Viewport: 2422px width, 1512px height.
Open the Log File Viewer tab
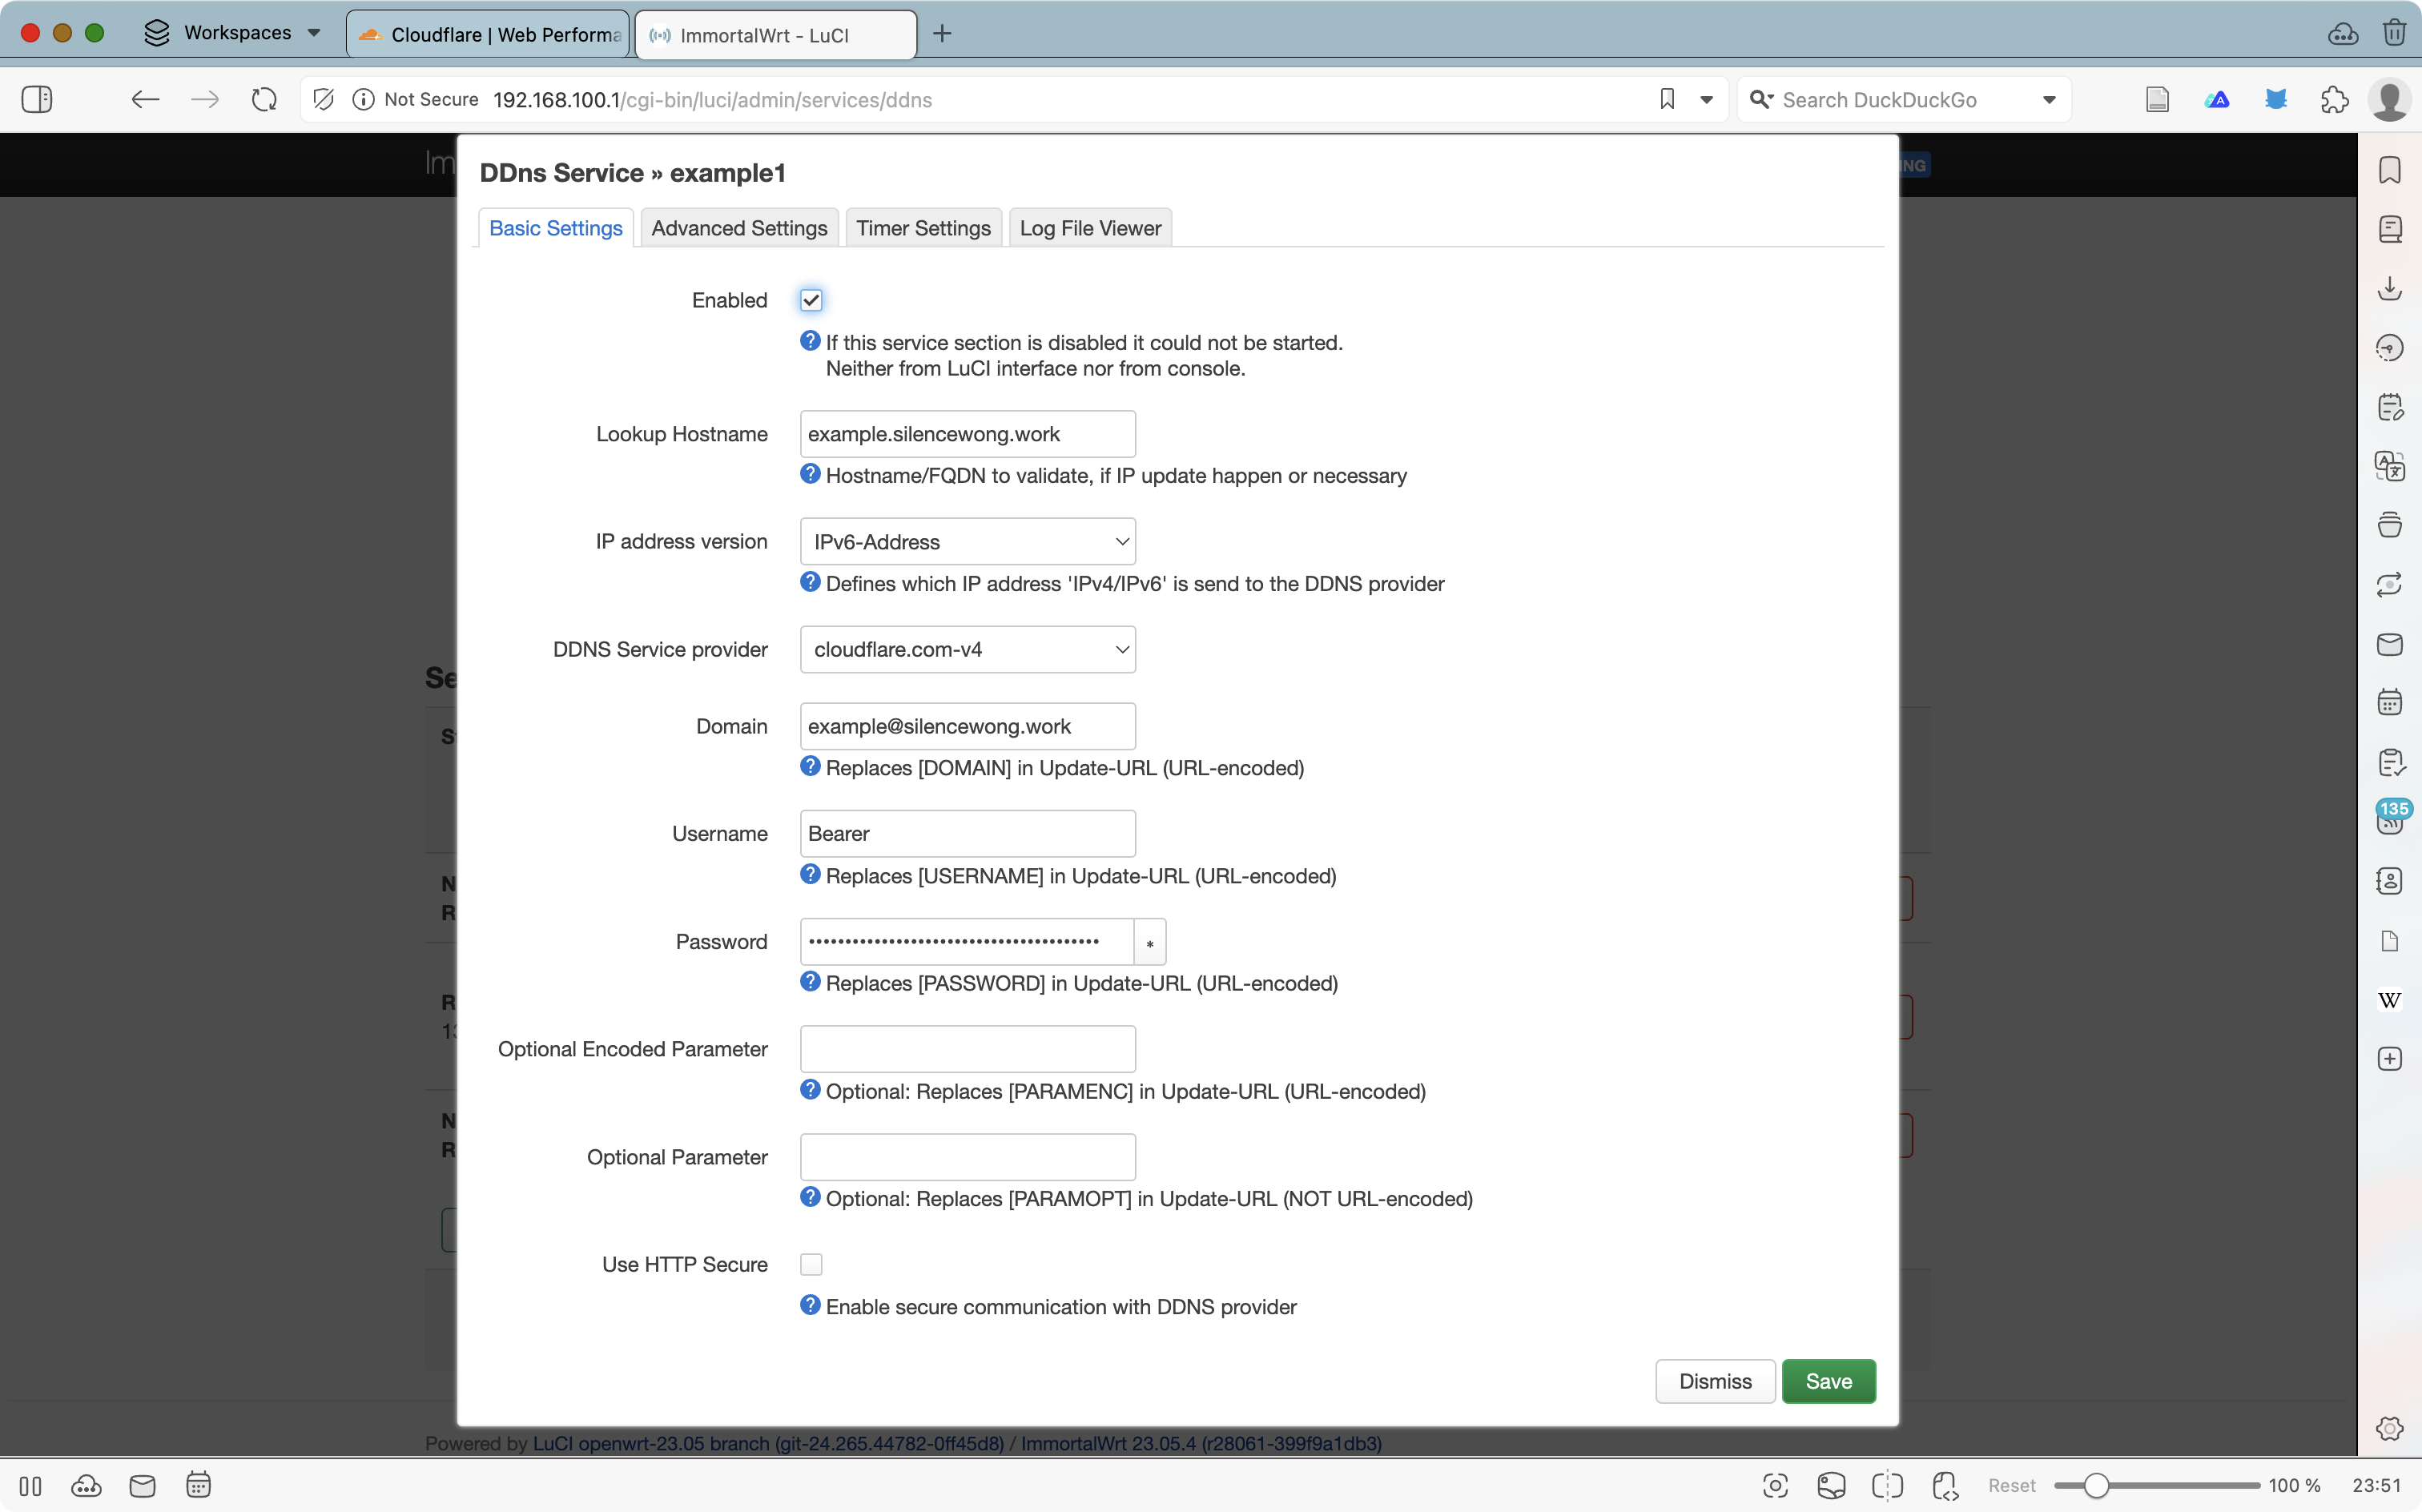[1090, 228]
